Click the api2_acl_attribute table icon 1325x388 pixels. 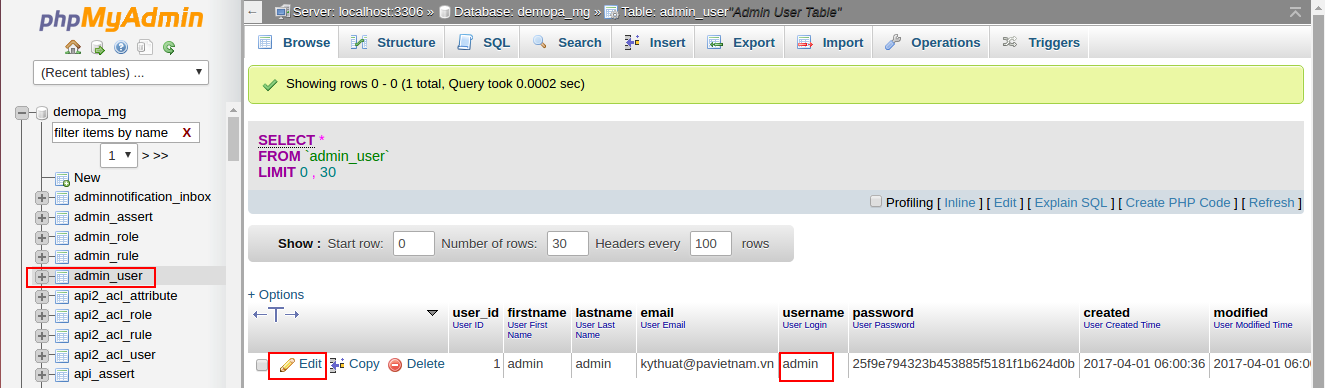pyautogui.click(x=62, y=296)
